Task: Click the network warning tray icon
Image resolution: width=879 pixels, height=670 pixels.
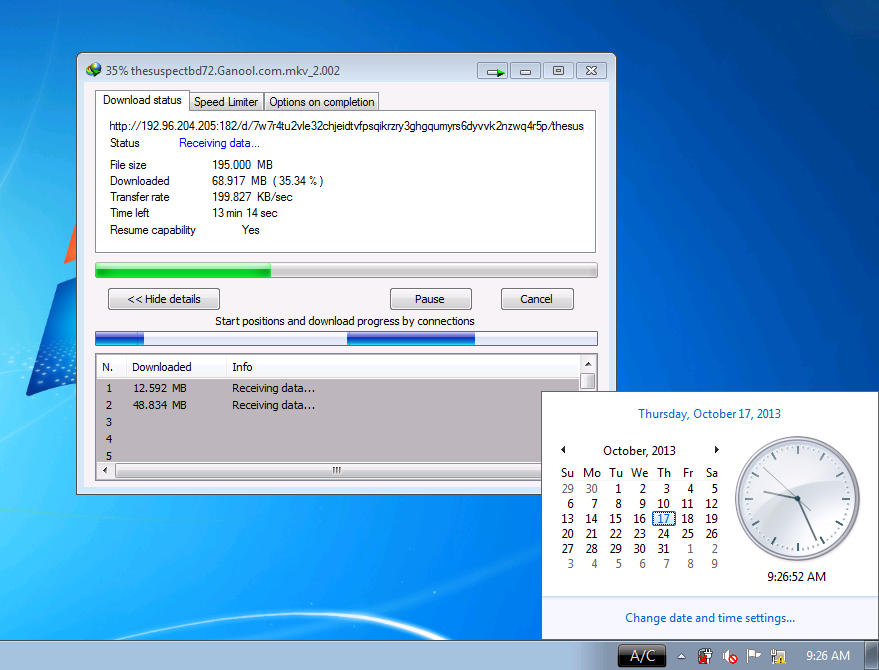Action: [x=778, y=656]
